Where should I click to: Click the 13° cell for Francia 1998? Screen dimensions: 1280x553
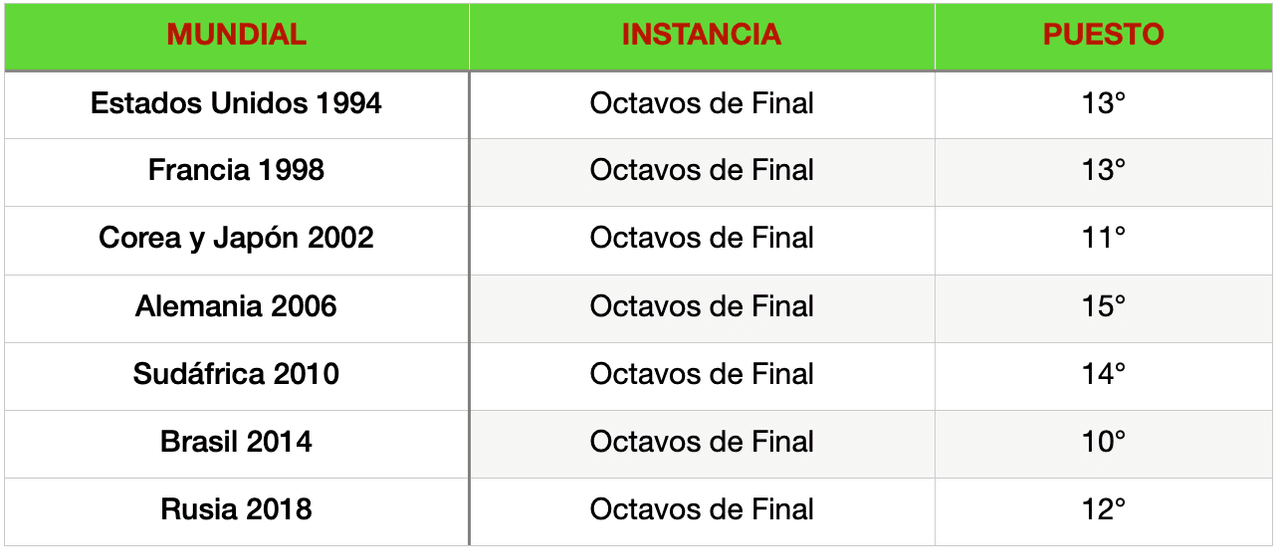pyautogui.click(x=1103, y=170)
